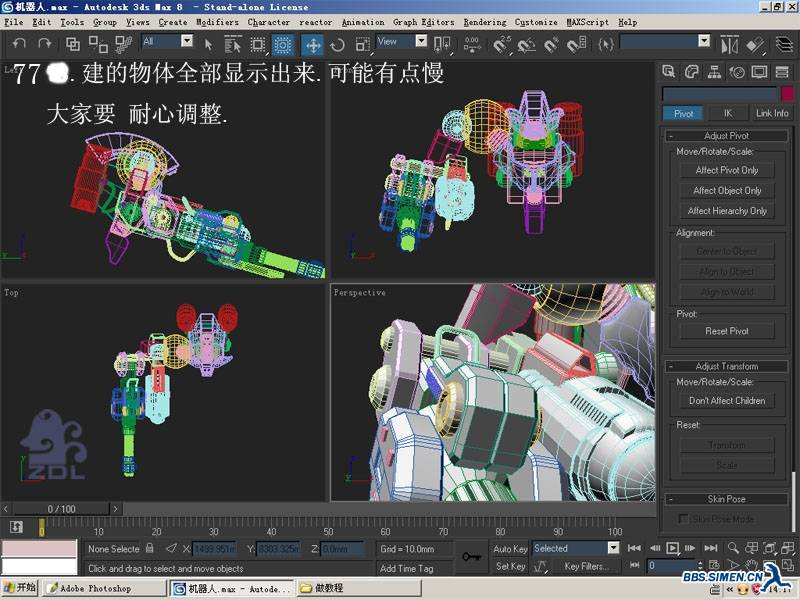
Task: Click the large Set Keys key icon
Action: [x=471, y=556]
